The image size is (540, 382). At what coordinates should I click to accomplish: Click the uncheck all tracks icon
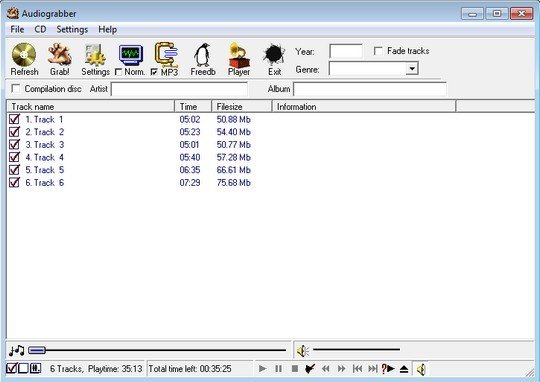(x=23, y=369)
